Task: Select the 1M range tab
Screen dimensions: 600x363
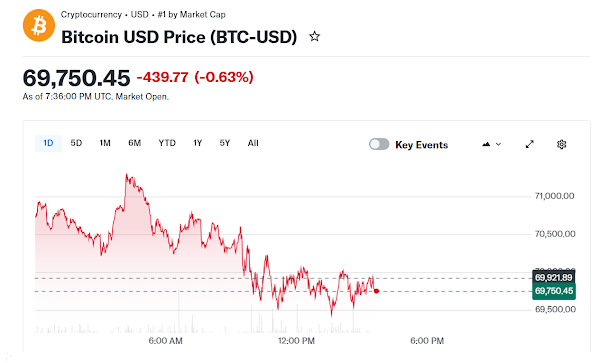Action: [105, 143]
